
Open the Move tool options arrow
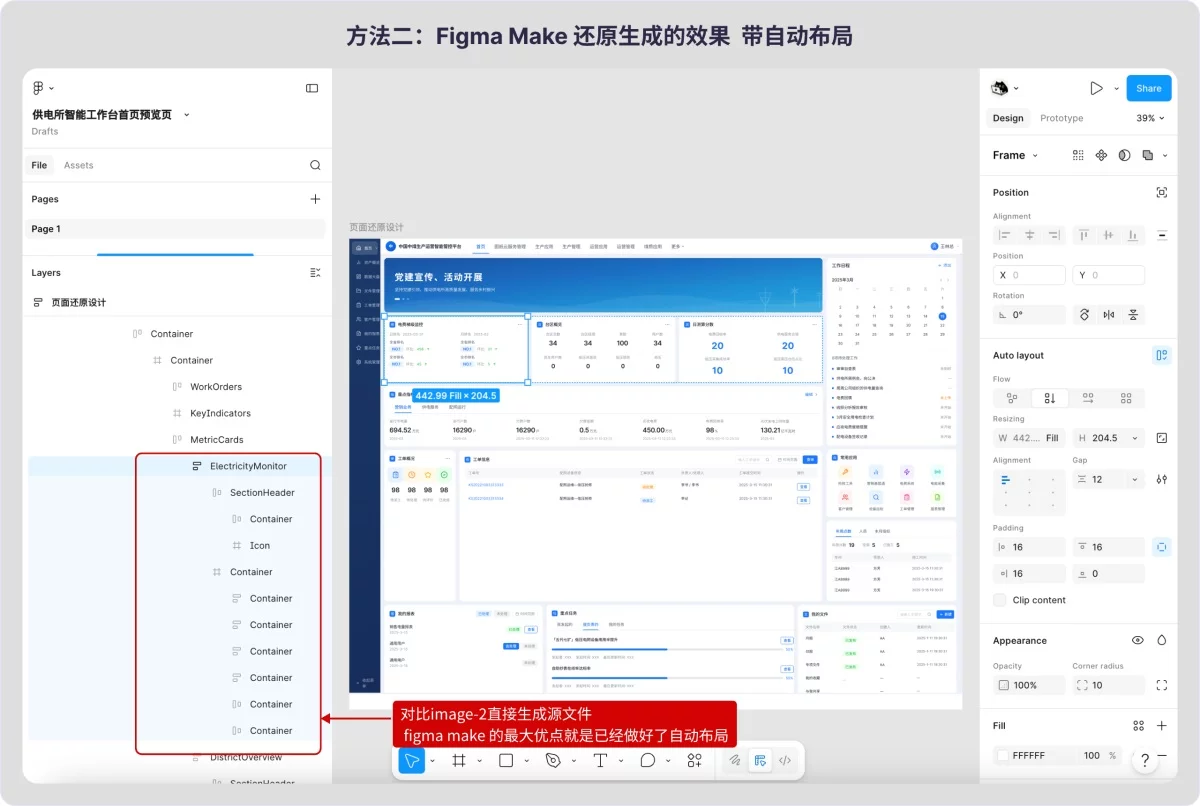pyautogui.click(x=432, y=761)
